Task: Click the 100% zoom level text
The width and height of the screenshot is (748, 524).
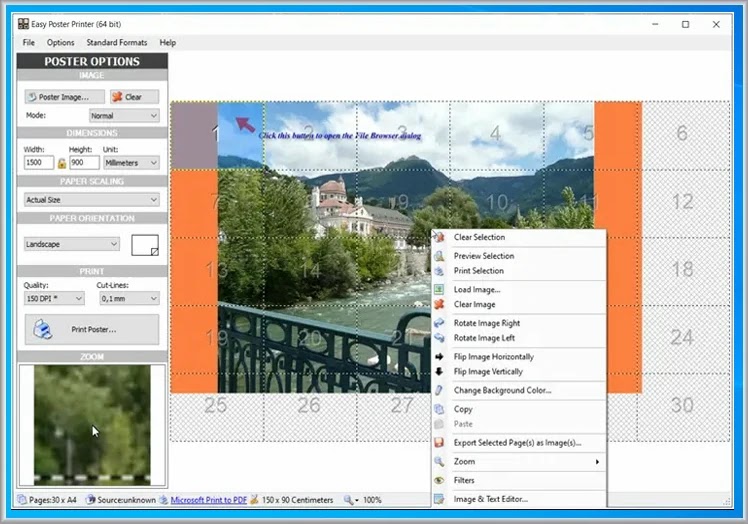Action: pyautogui.click(x=372, y=500)
